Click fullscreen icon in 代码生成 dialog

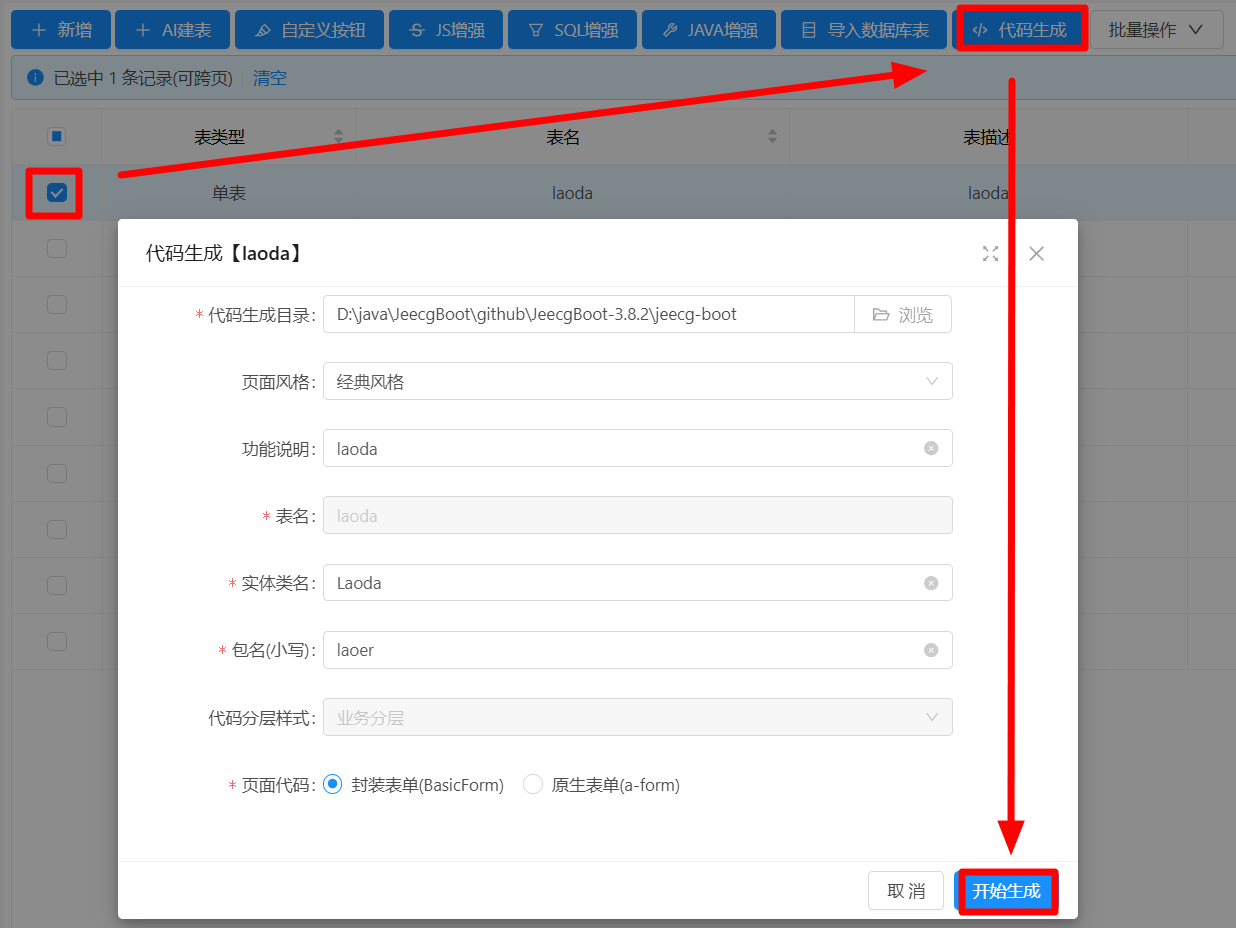click(990, 254)
